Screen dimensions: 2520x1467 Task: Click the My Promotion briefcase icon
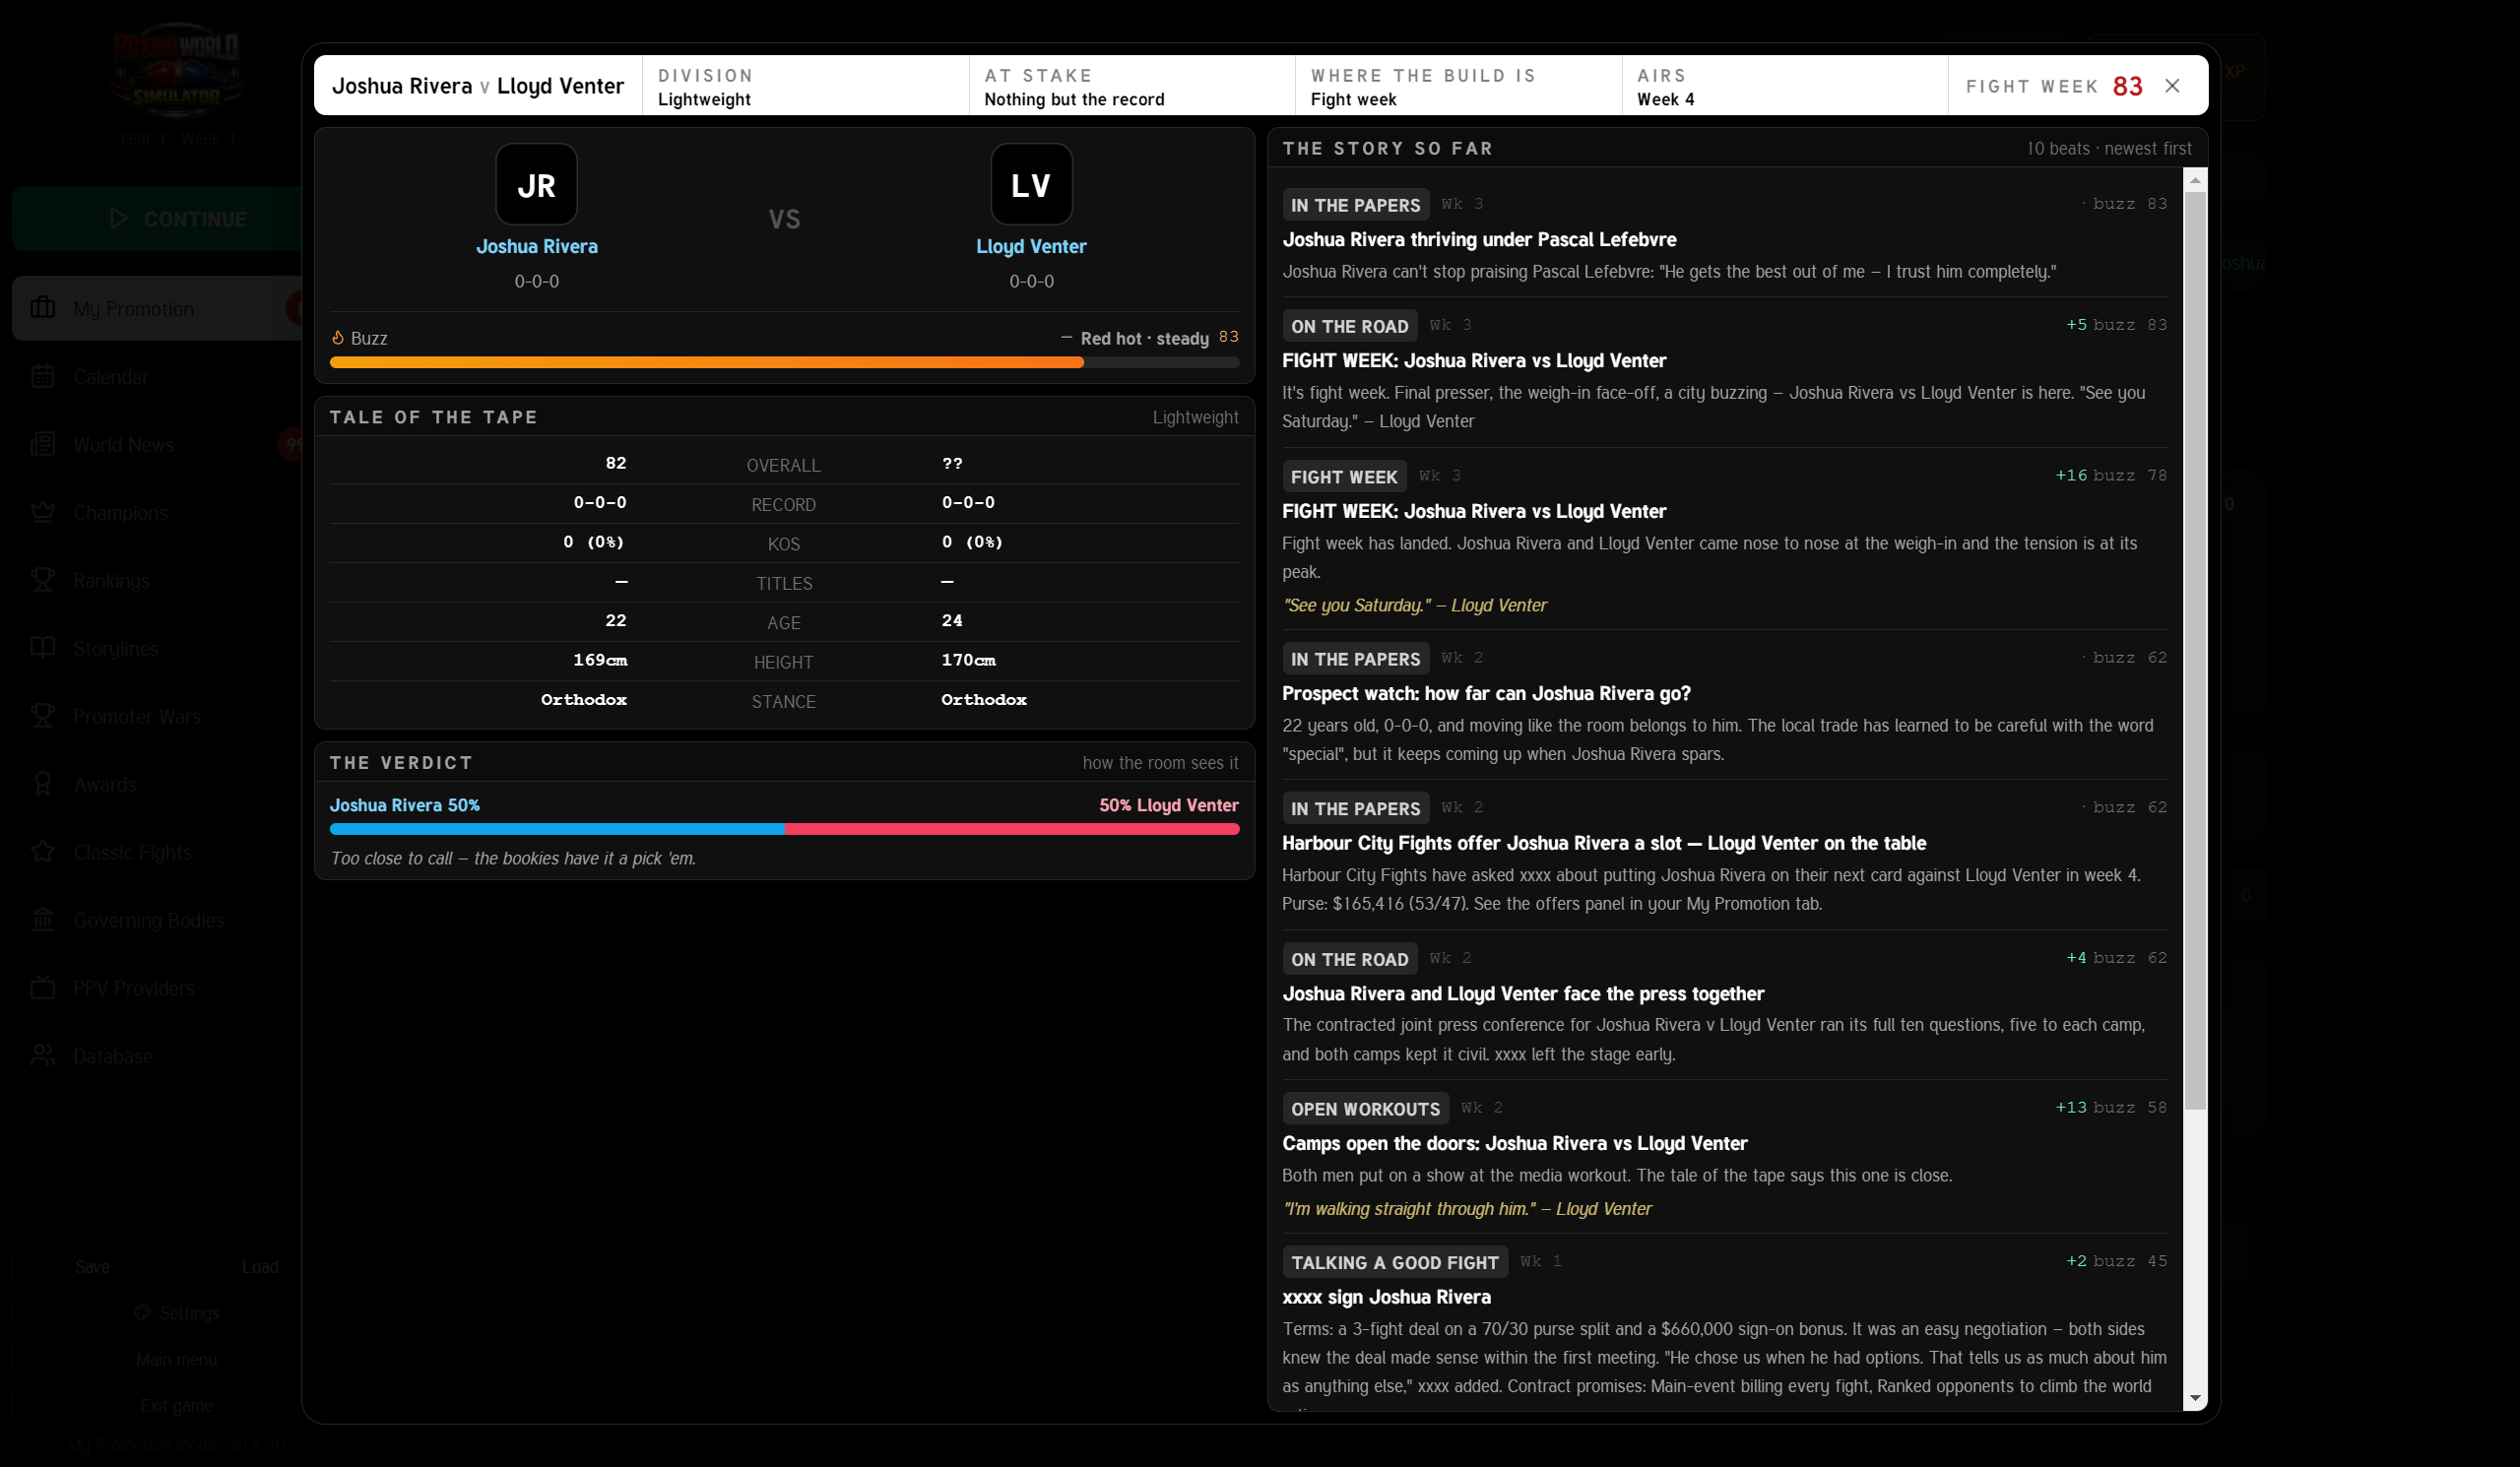[43, 307]
